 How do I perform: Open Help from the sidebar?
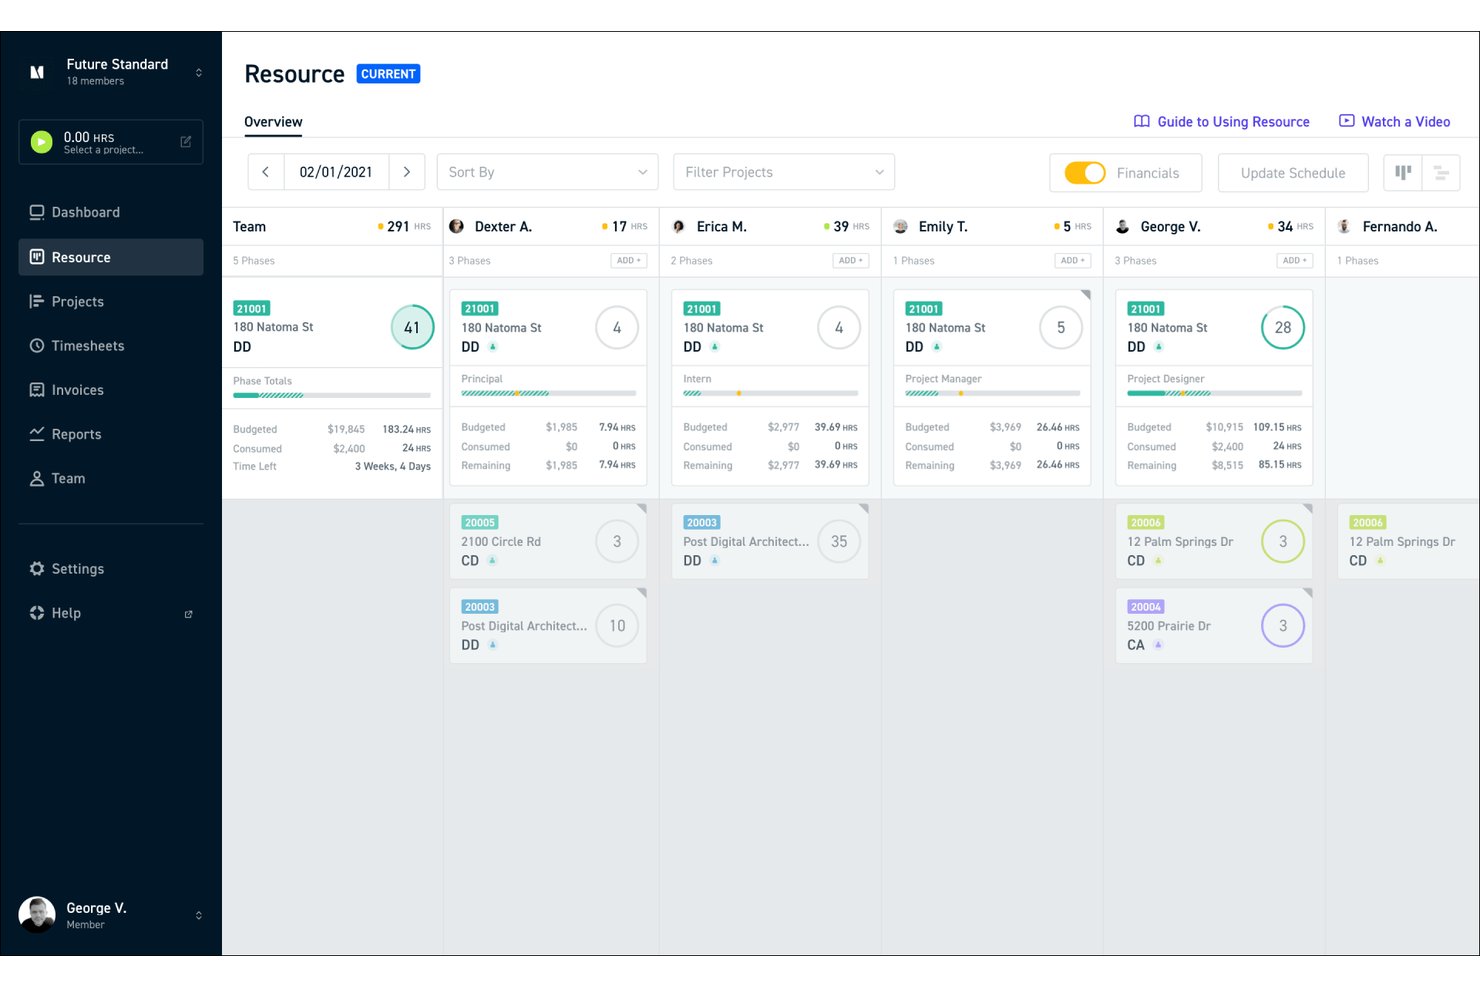110,613
